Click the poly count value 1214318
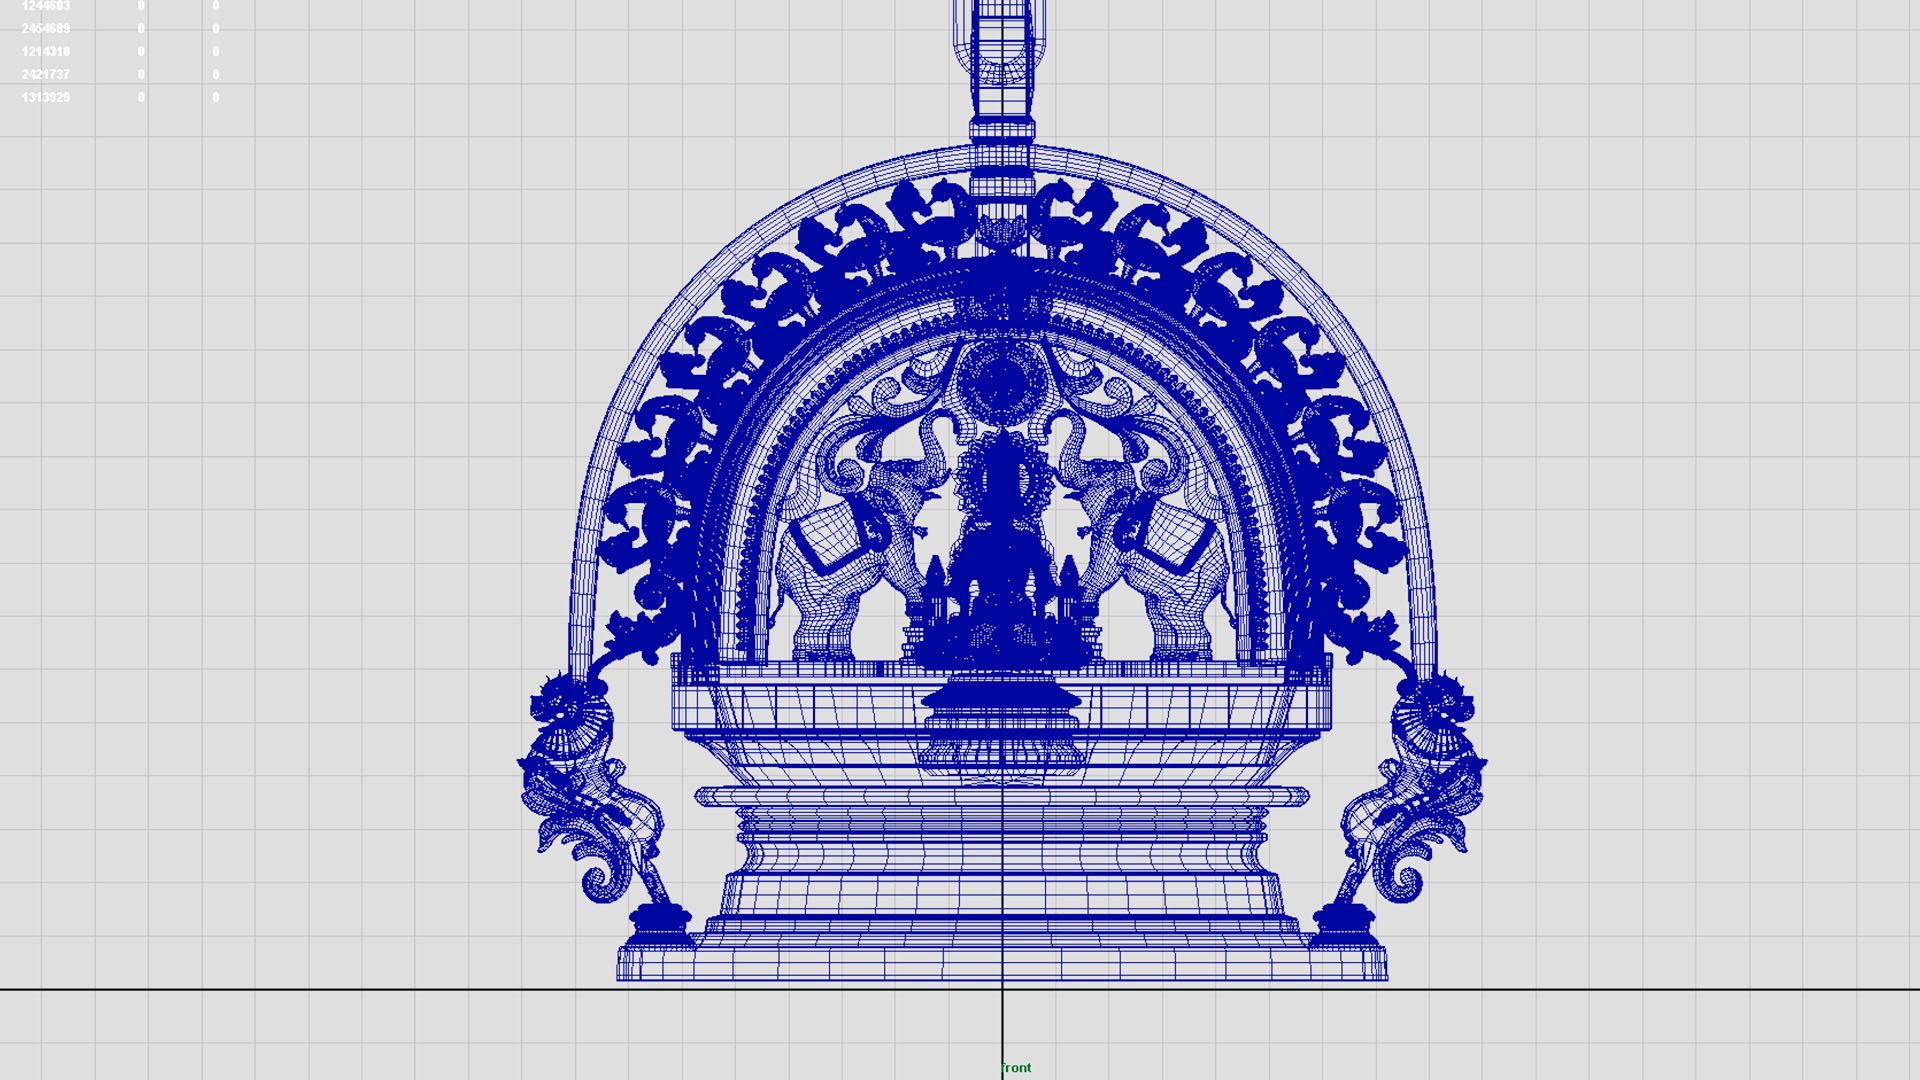Screen dimensions: 1920x1080 (46, 52)
